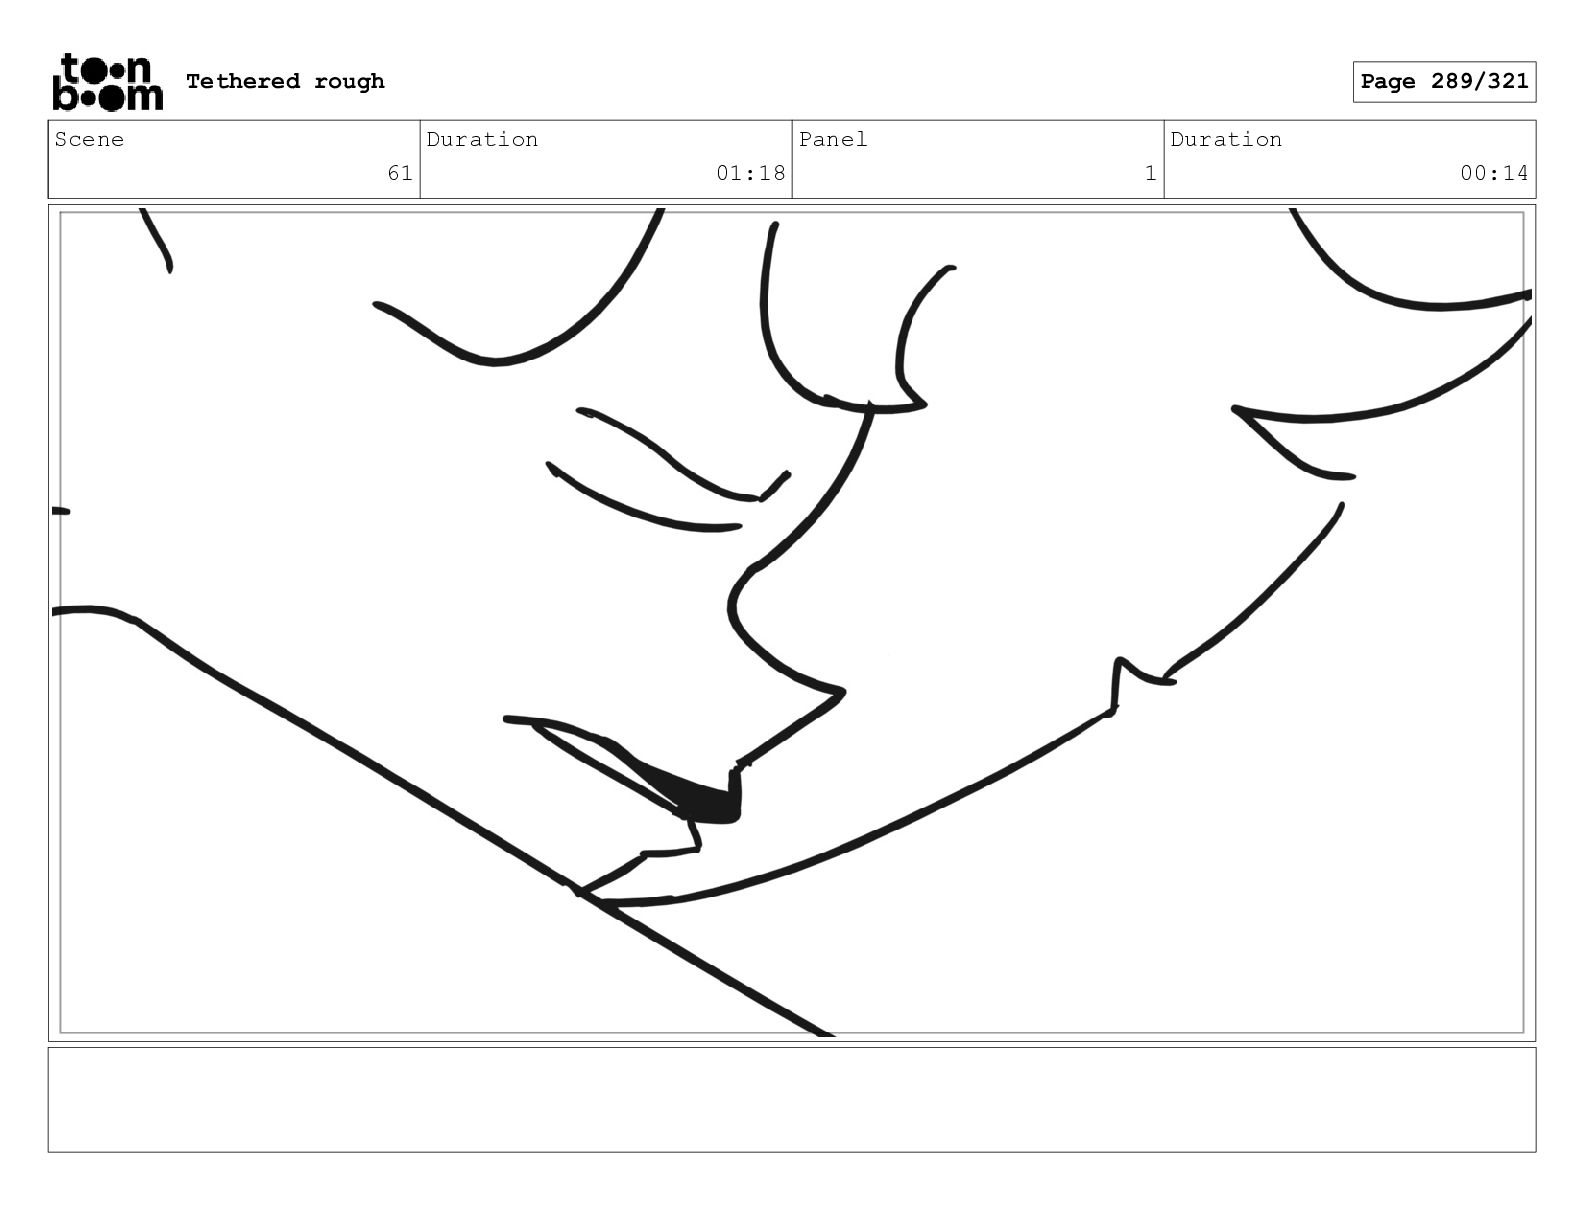This screenshot has height=1224, width=1584.
Task: Click the Toon Boom logo
Action: (x=107, y=81)
